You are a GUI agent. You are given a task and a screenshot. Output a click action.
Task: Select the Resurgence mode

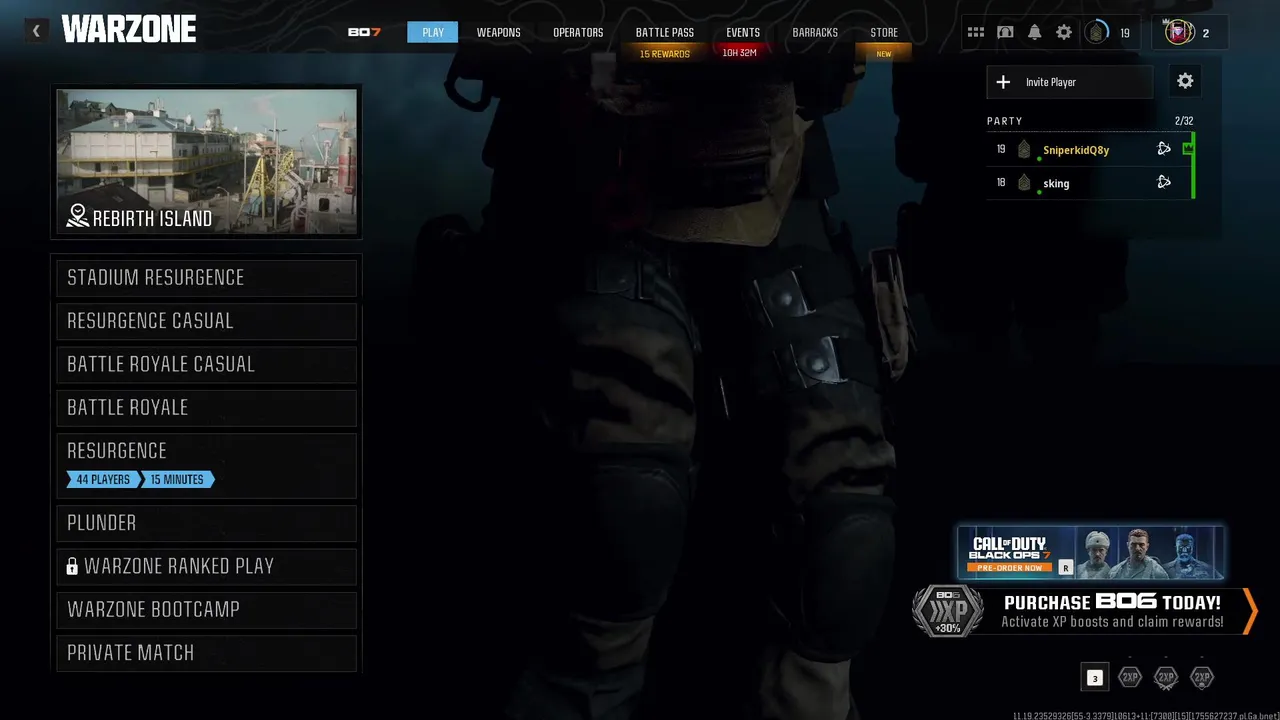[207, 465]
